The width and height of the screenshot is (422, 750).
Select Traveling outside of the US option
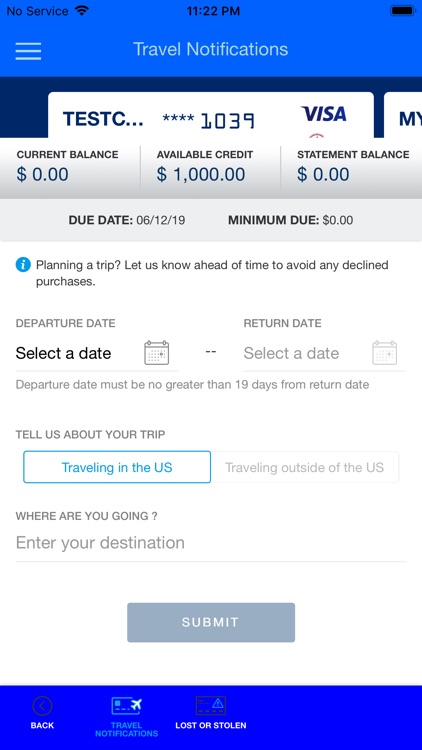click(305, 467)
